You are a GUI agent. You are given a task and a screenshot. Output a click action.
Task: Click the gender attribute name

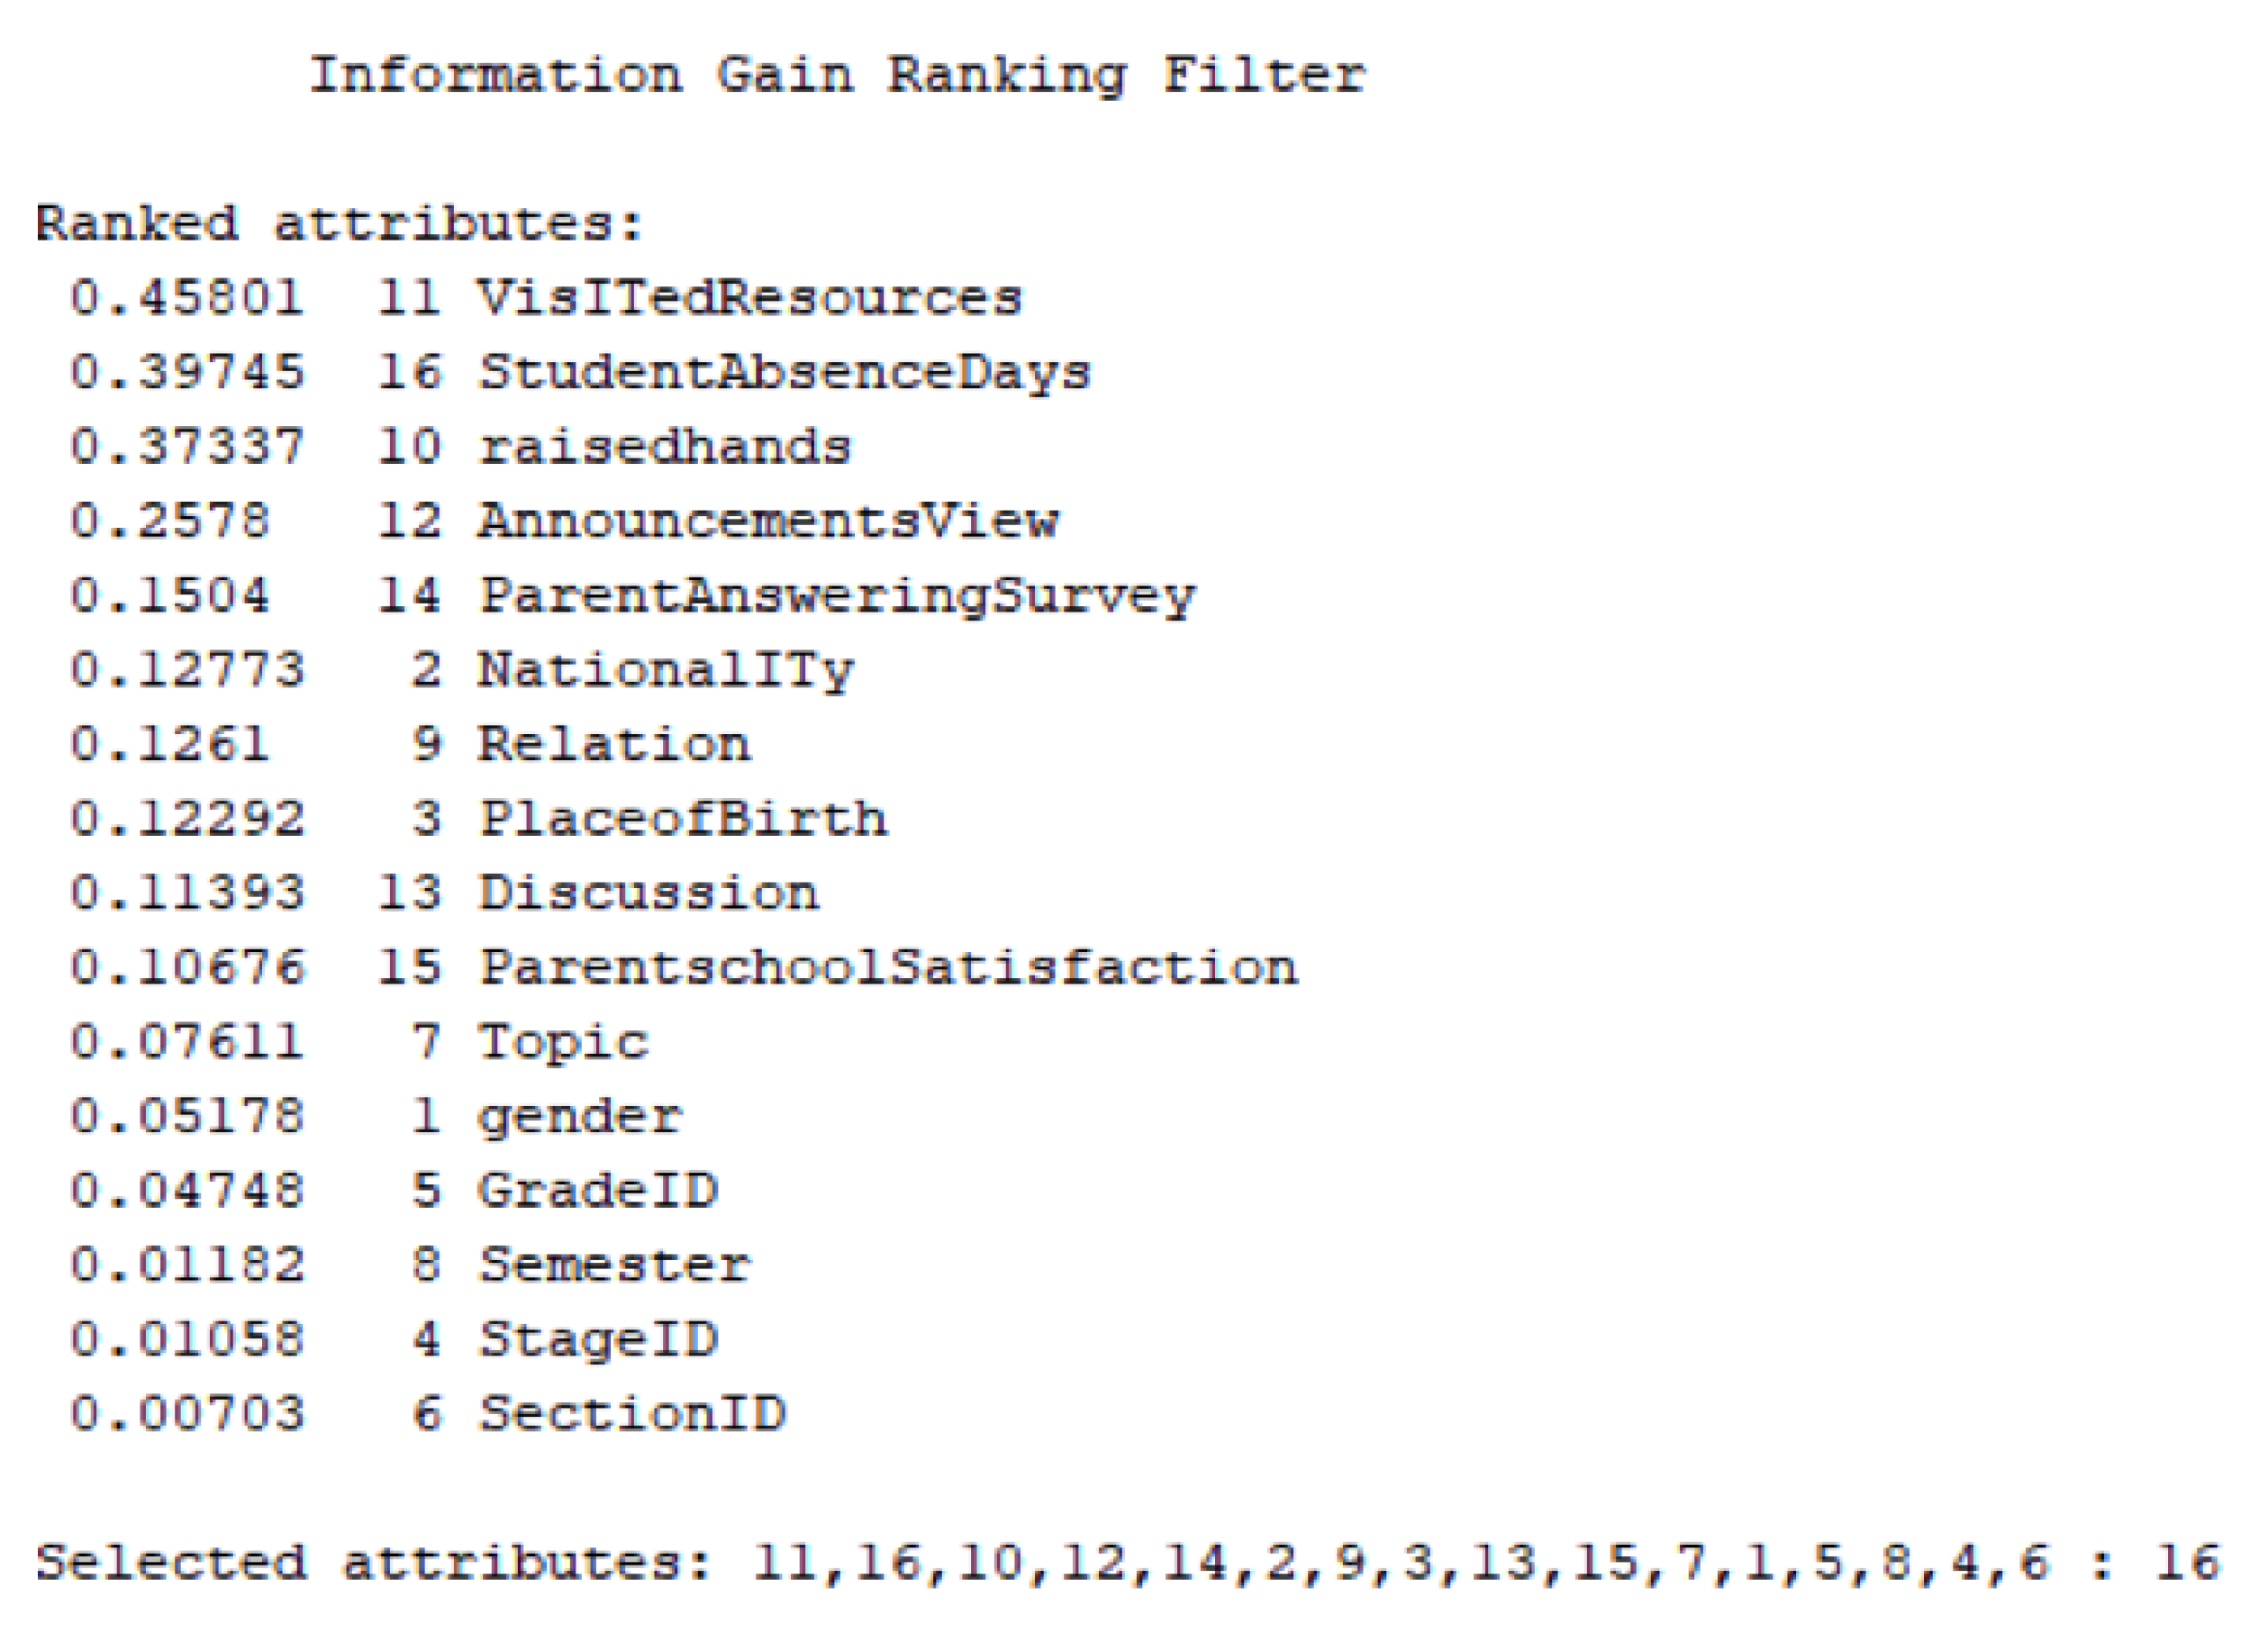(x=580, y=1116)
